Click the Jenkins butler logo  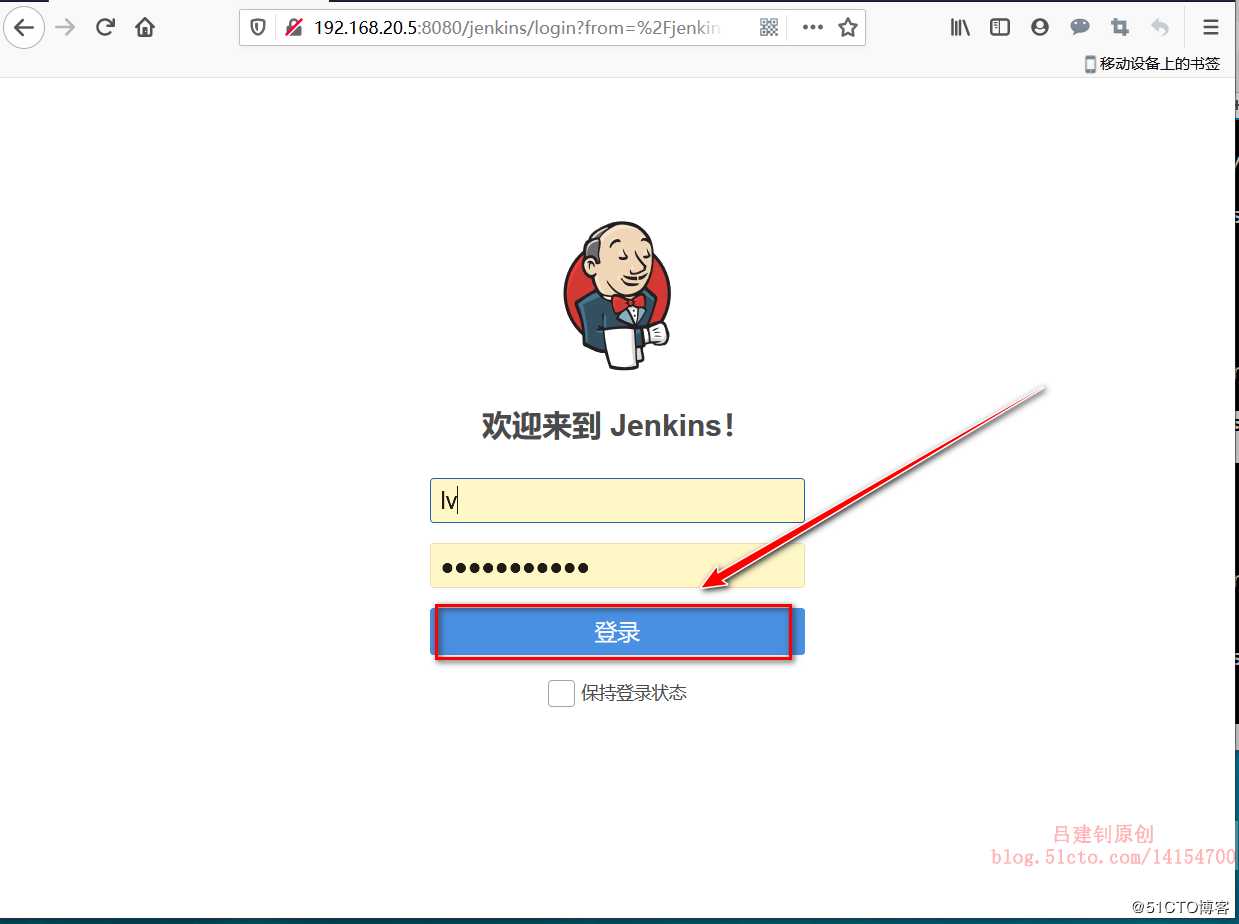tap(617, 295)
